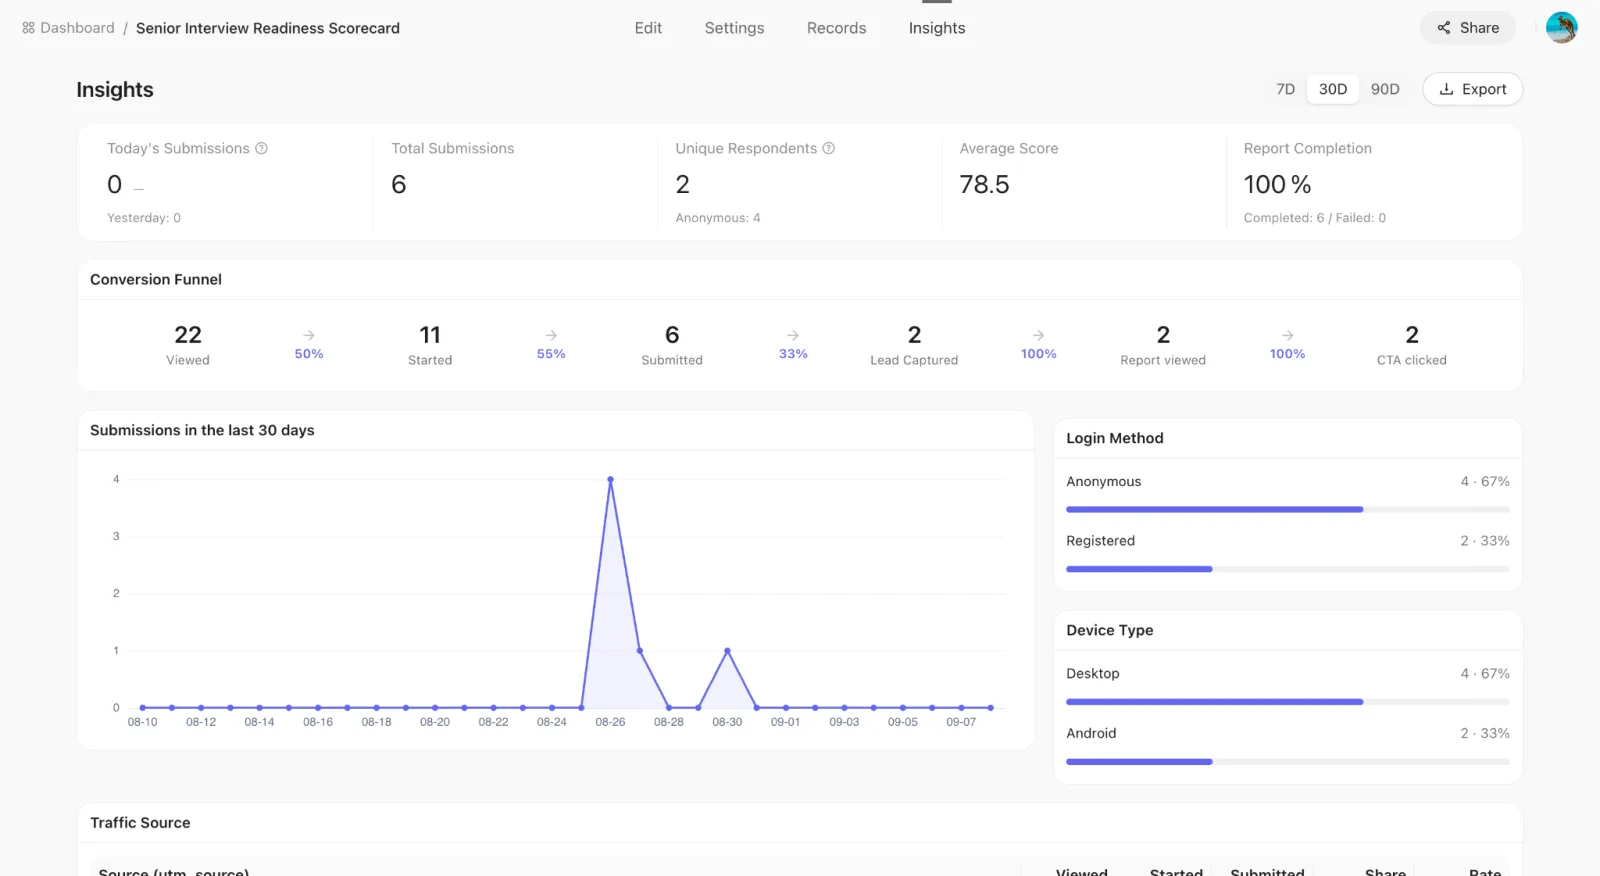Image resolution: width=1600 pixels, height=876 pixels.
Task: Click the Android device progress bar
Action: (1288, 762)
